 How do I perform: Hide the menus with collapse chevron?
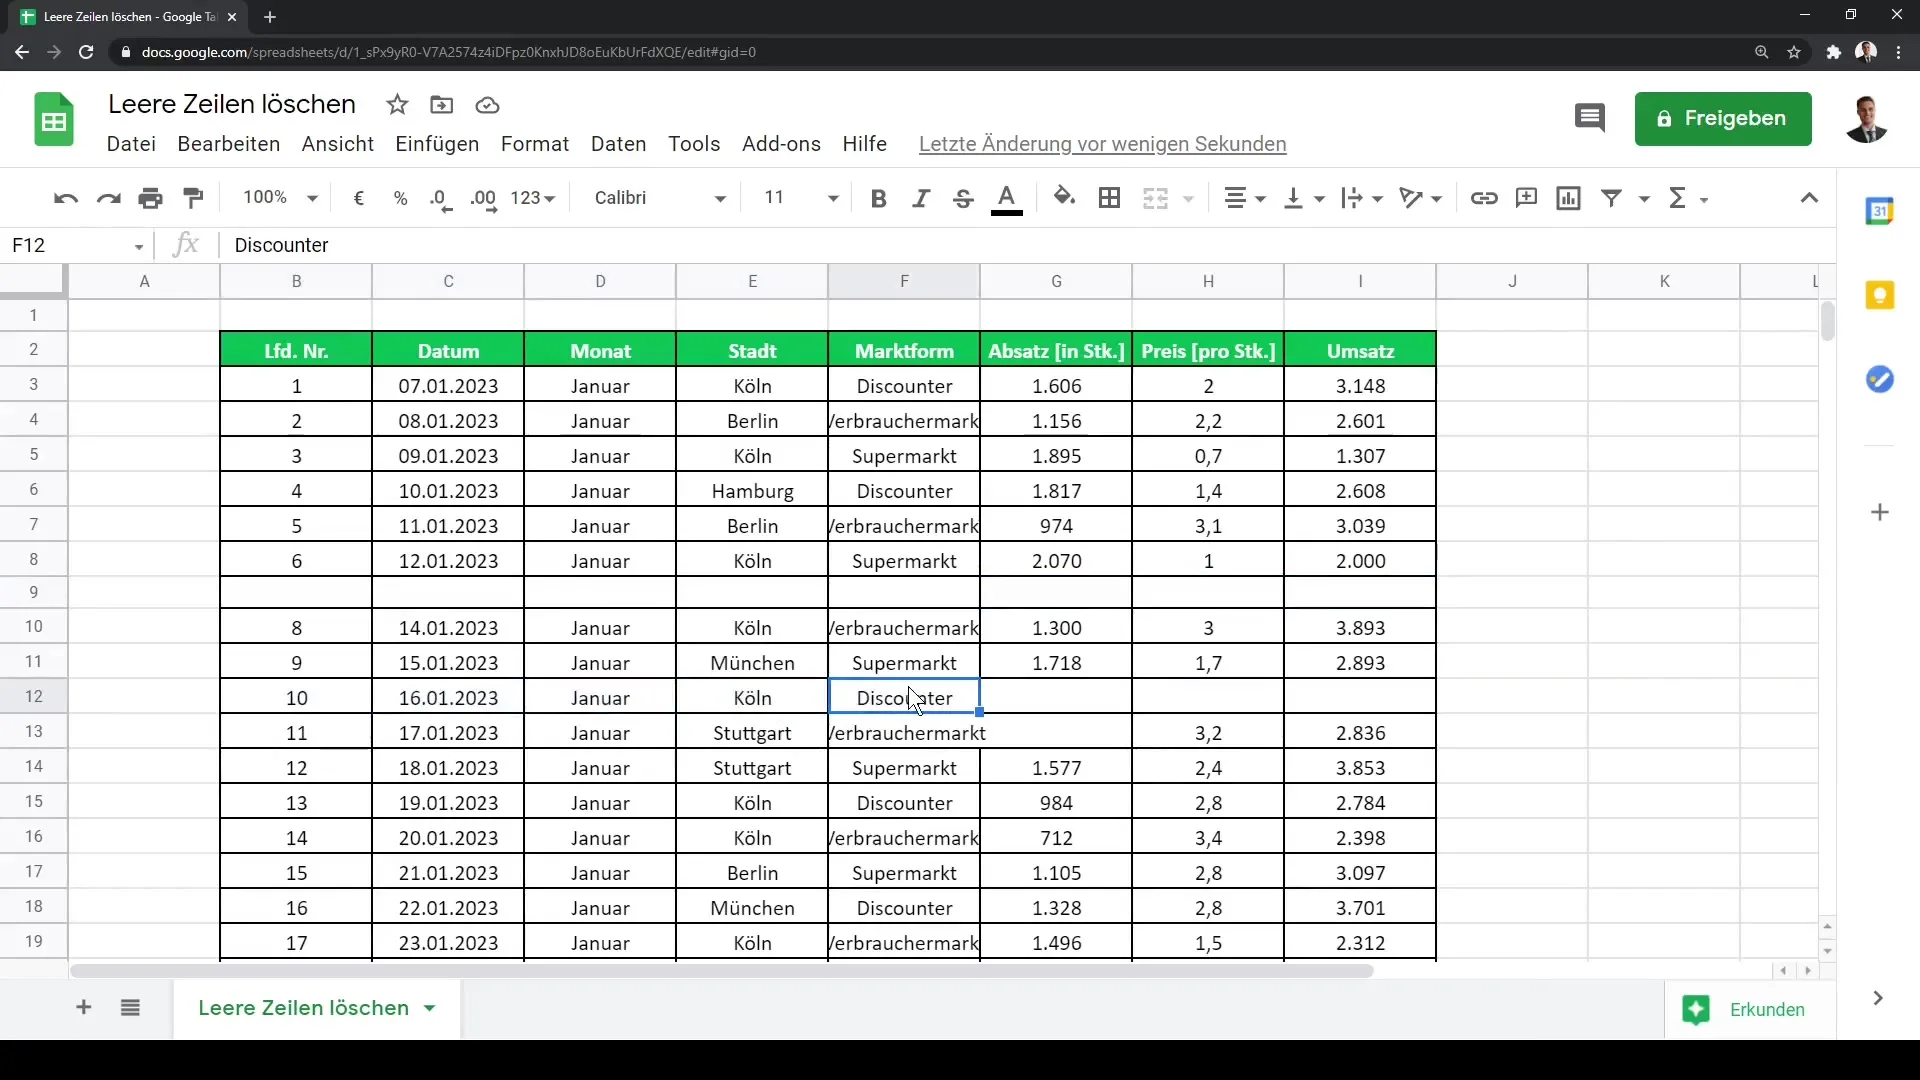click(x=1809, y=198)
